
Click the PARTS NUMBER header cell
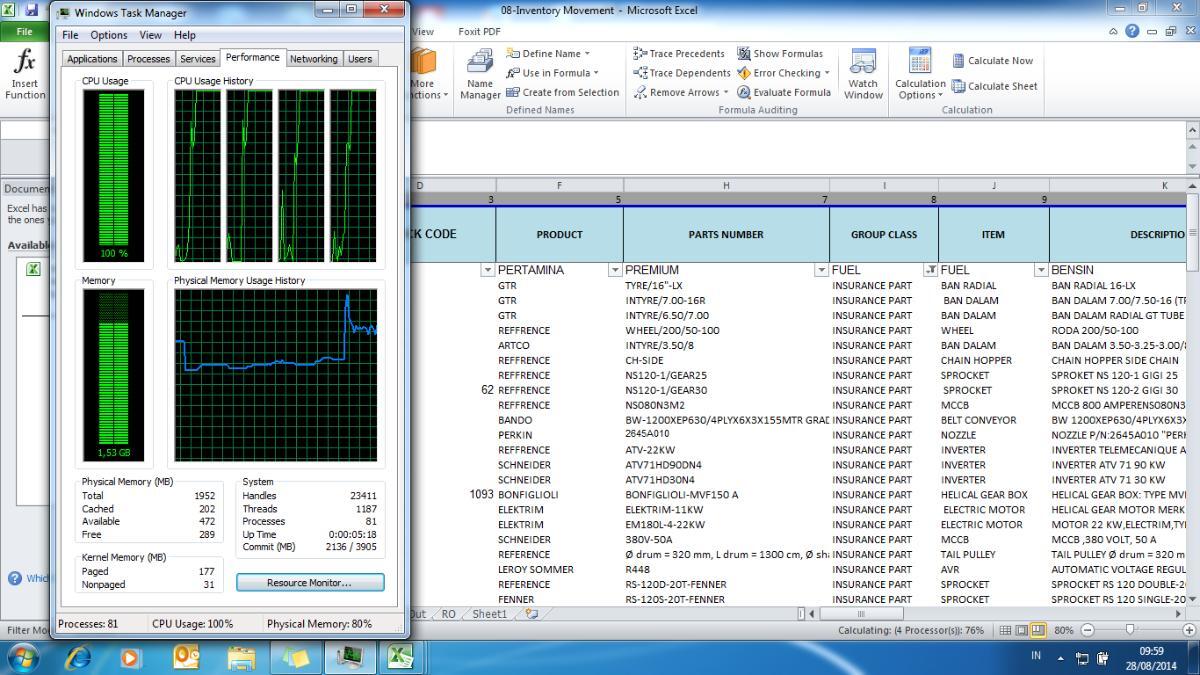pos(726,234)
